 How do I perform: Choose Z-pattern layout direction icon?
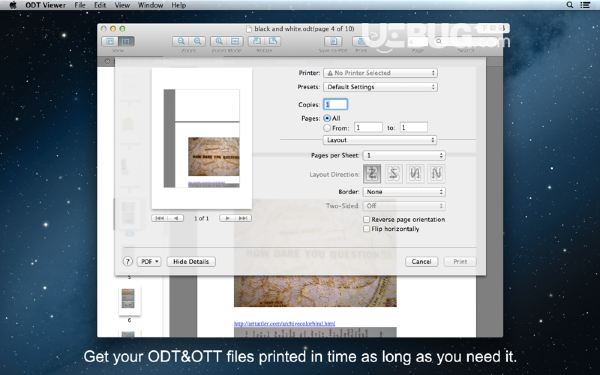tap(372, 174)
